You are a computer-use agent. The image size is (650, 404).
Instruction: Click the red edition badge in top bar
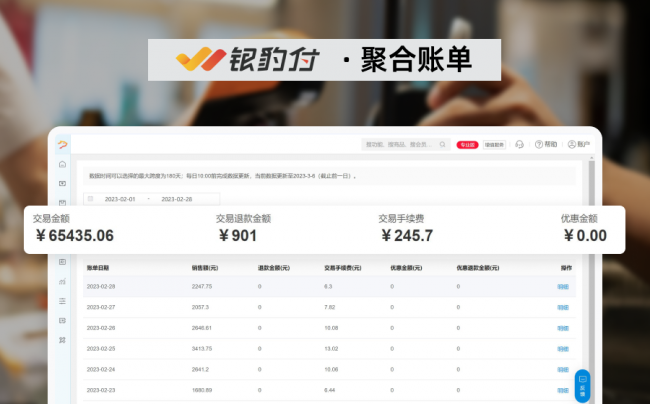(467, 145)
